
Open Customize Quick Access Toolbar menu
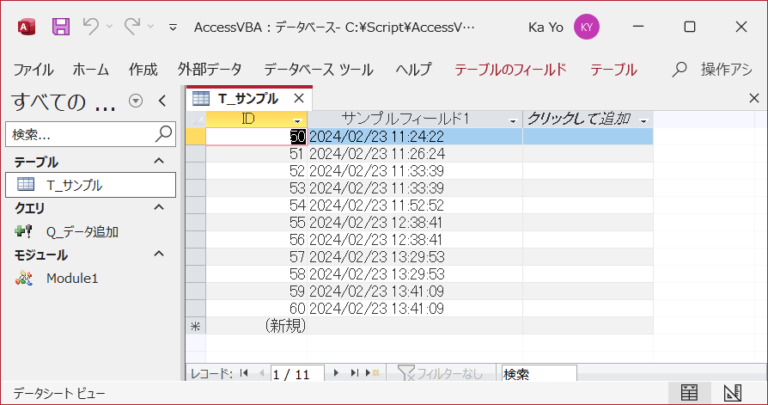click(173, 27)
